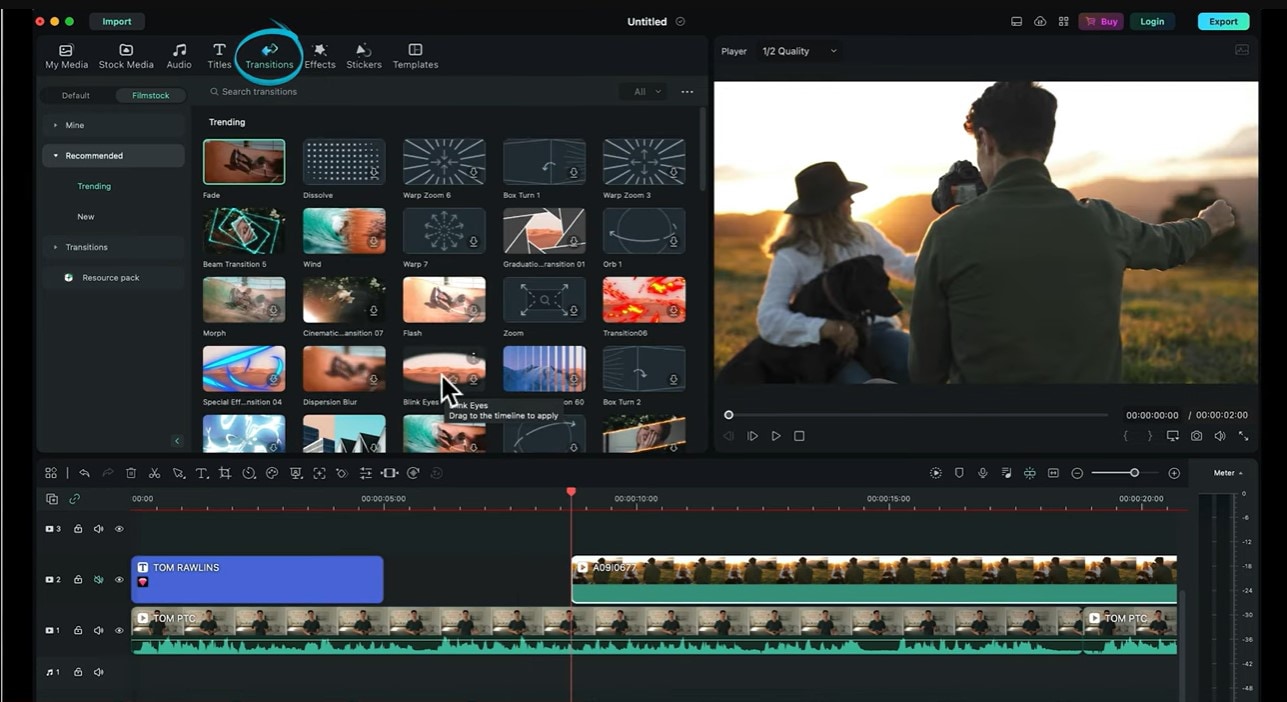Click the Buy button
Screen dimensions: 1287x702
(1101, 21)
